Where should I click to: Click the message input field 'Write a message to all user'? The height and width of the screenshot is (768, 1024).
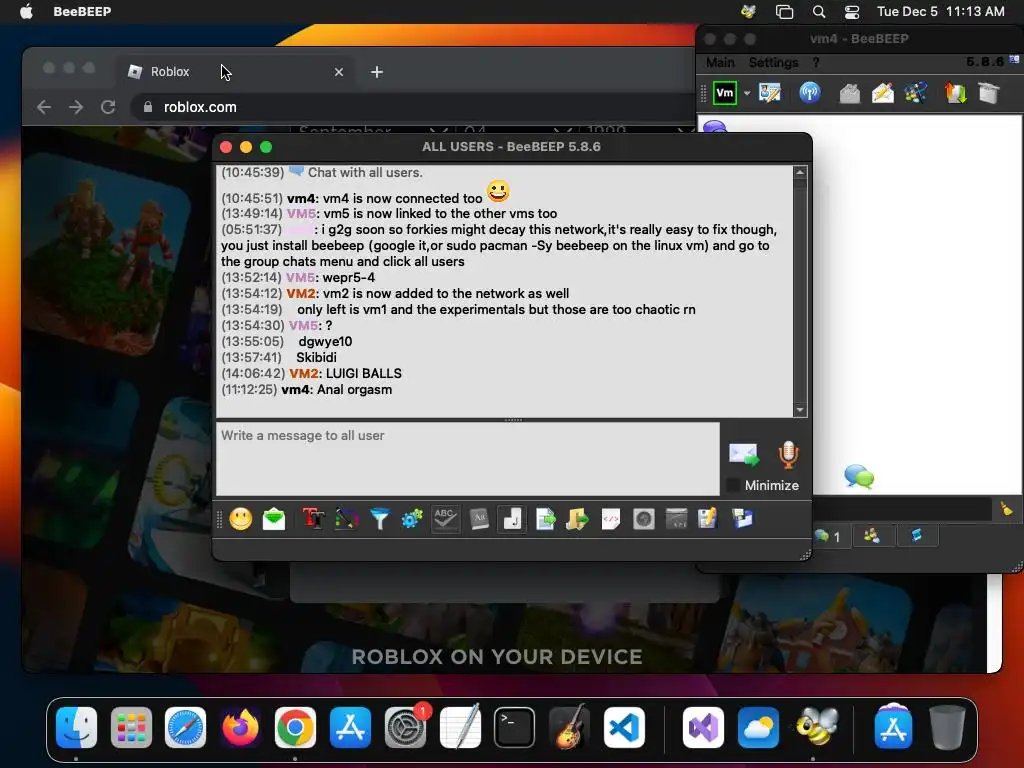(x=468, y=458)
